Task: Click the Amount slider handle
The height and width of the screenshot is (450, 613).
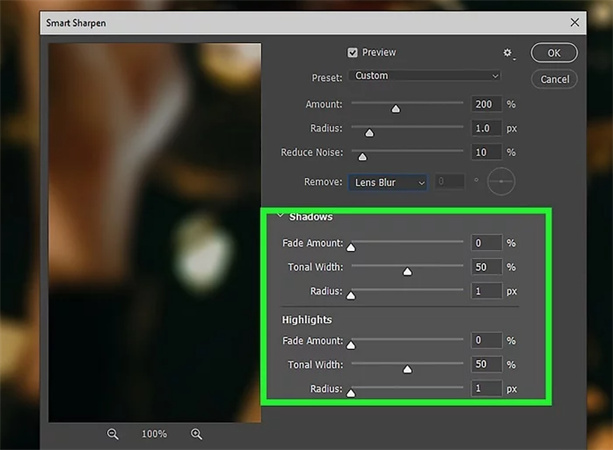Action: (x=395, y=110)
